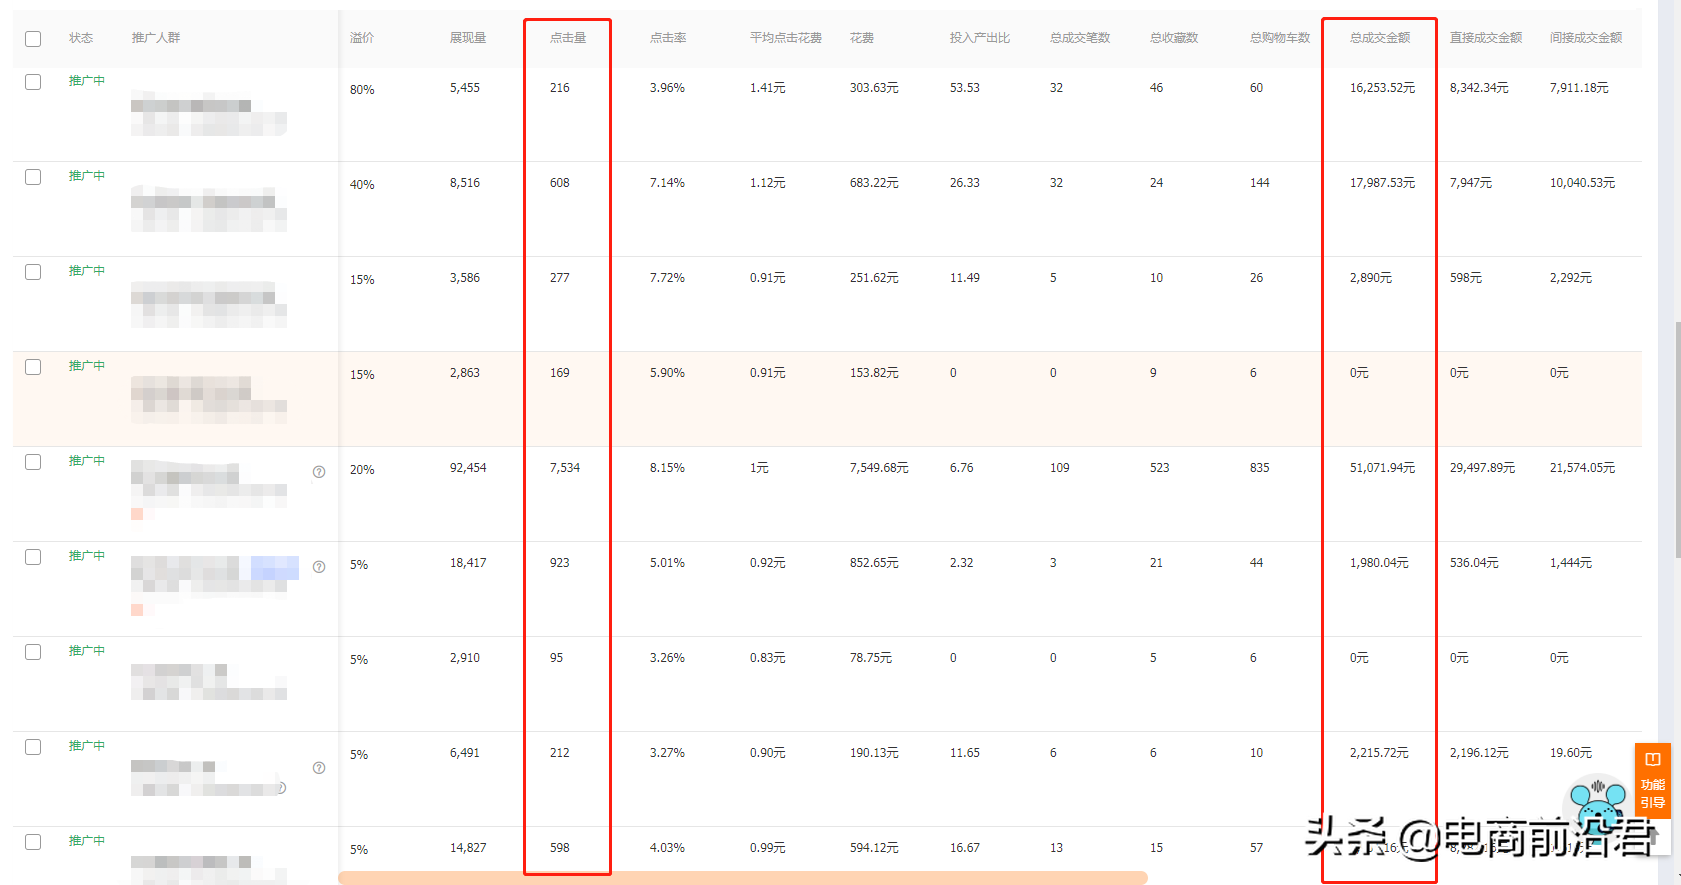Click 推广中 status in the 20% row
The height and width of the screenshot is (885, 1681).
click(x=87, y=461)
